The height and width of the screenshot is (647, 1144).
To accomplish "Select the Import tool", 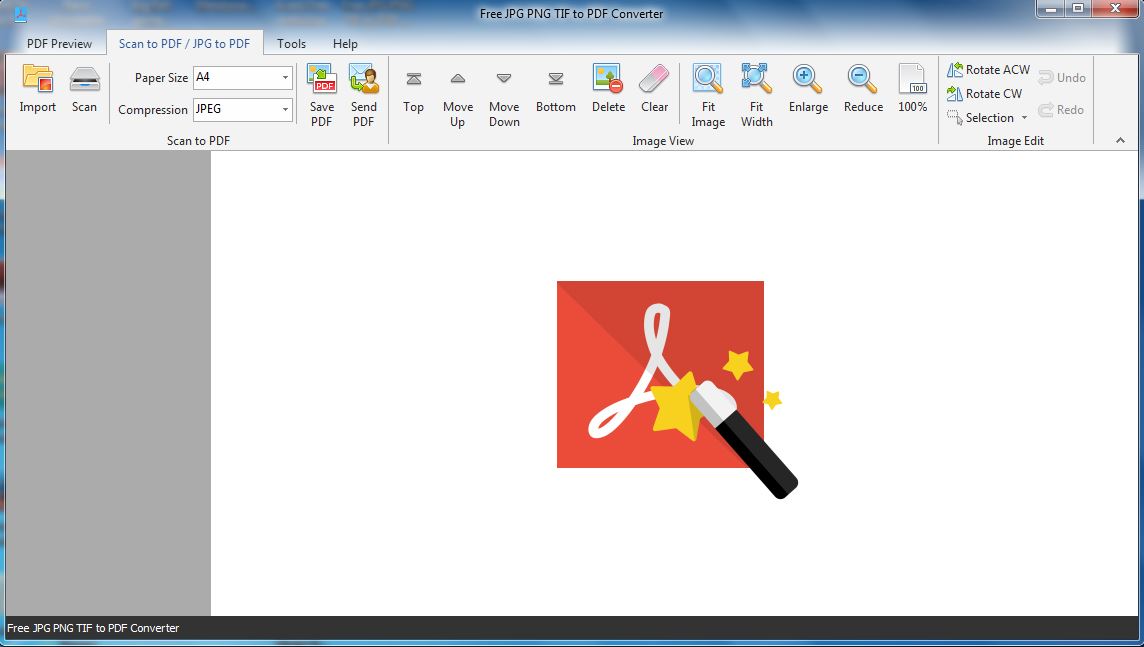I will click(36, 90).
